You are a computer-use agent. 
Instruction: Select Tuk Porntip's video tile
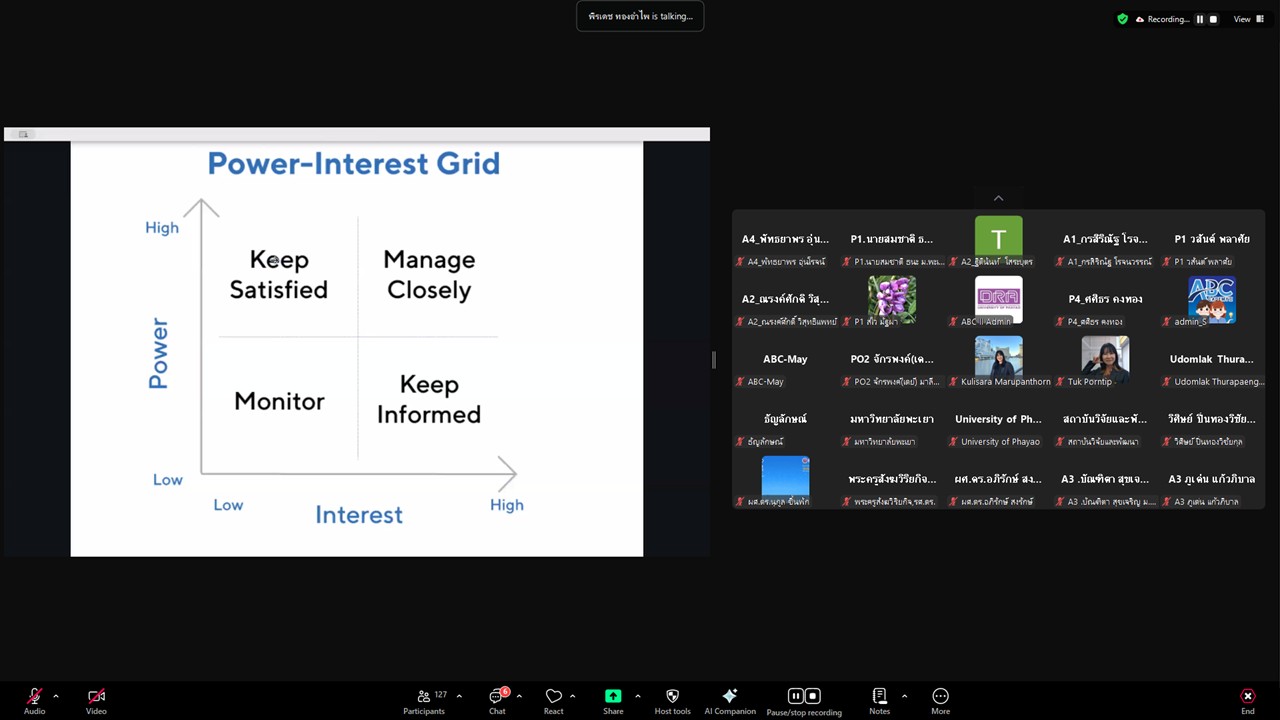[x=1105, y=361]
